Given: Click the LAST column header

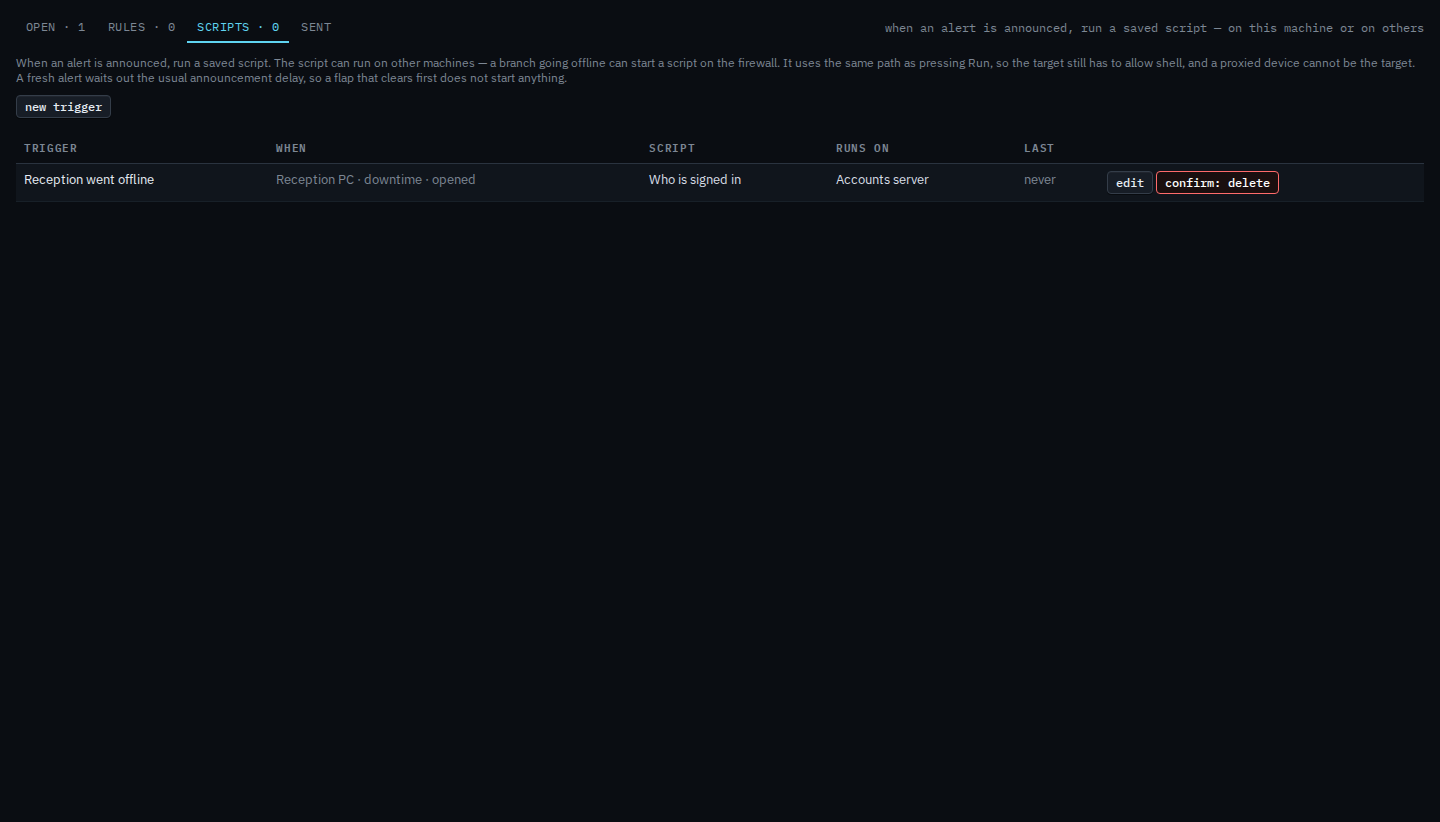Looking at the screenshot, I should (x=1039, y=148).
